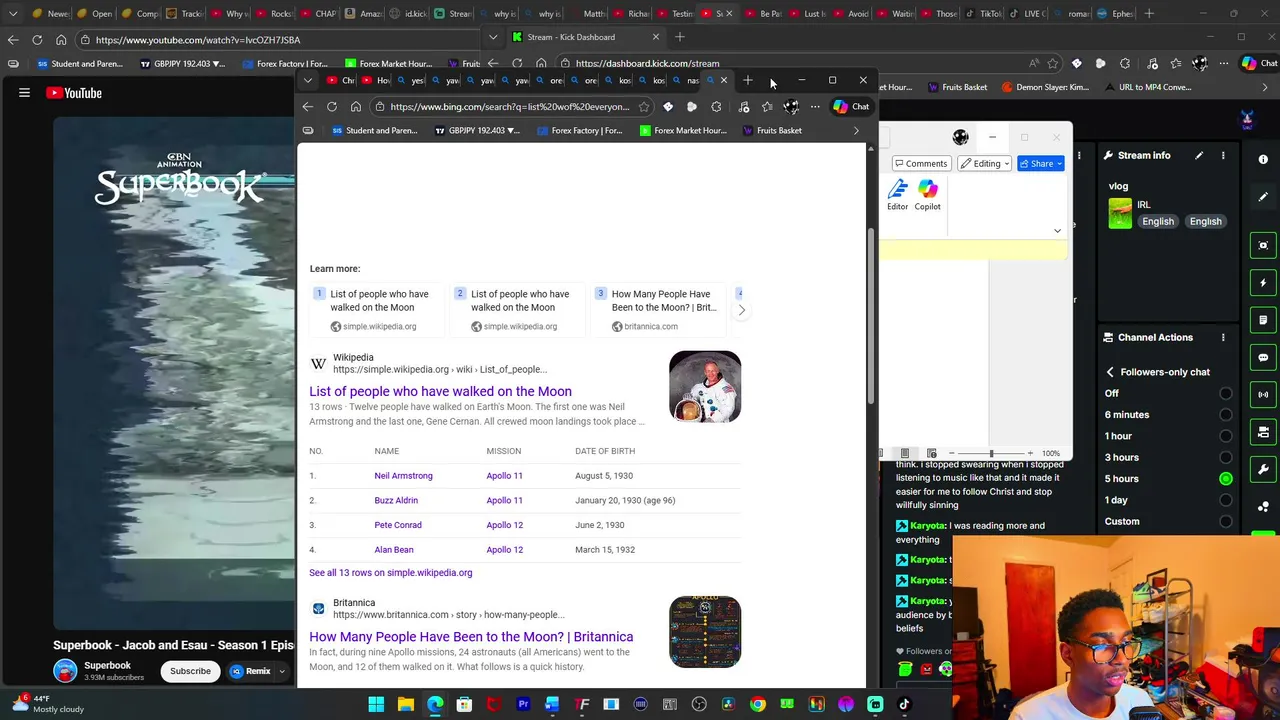This screenshot has width=1280, height=720.
Task: Go back from Followers-only chat submenu
Action: (x=1110, y=372)
